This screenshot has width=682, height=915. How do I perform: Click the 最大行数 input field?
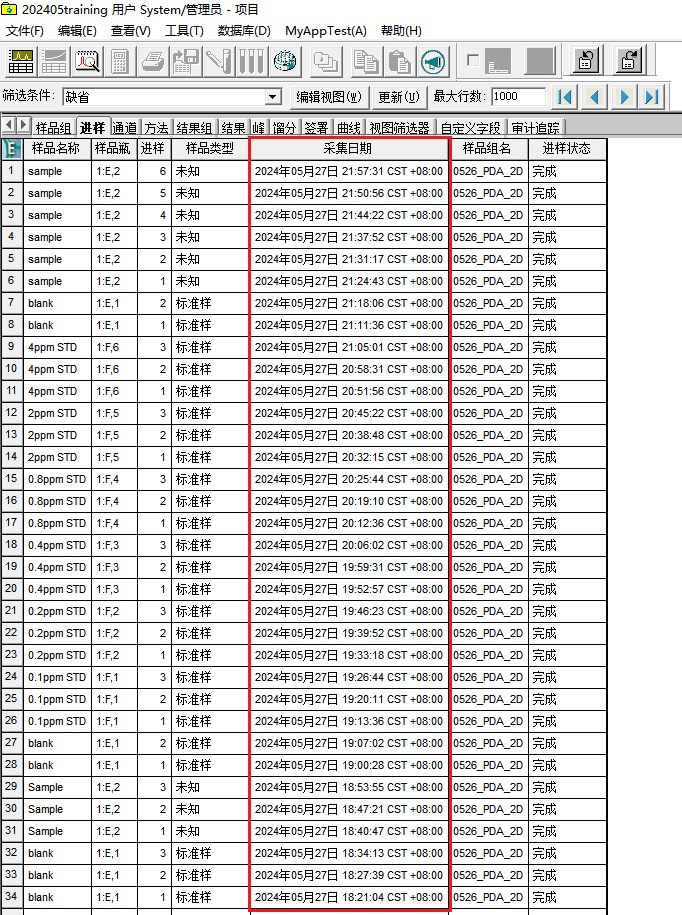point(519,96)
